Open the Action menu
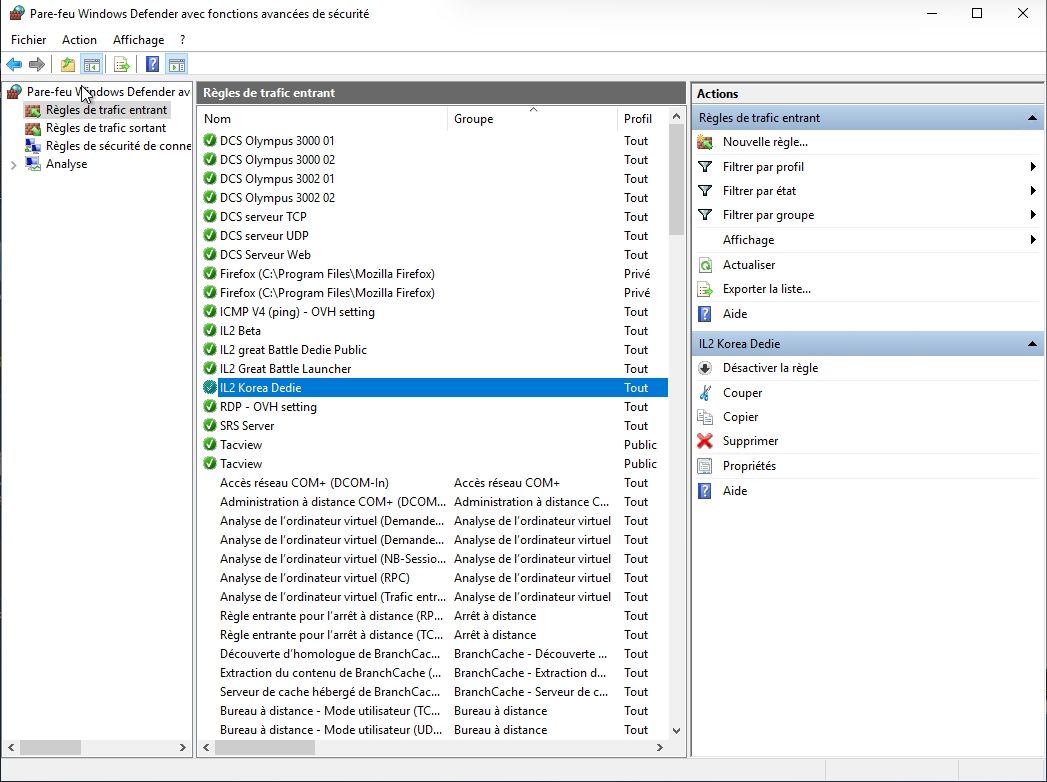The width and height of the screenshot is (1047, 782). point(79,40)
